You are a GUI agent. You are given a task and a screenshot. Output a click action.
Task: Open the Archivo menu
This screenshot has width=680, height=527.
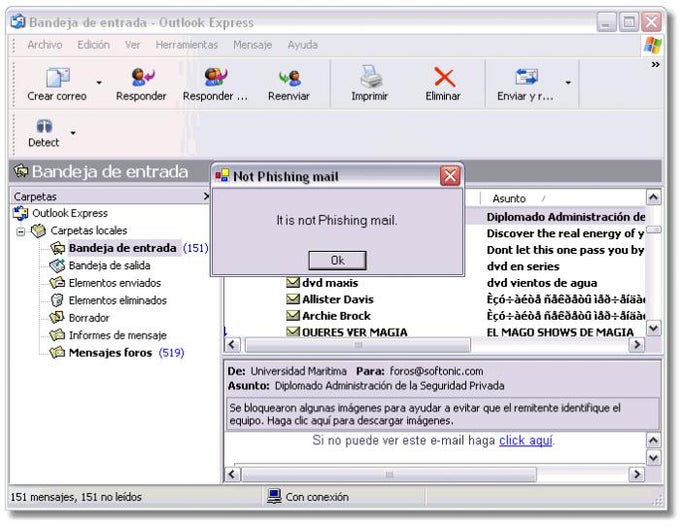45,45
